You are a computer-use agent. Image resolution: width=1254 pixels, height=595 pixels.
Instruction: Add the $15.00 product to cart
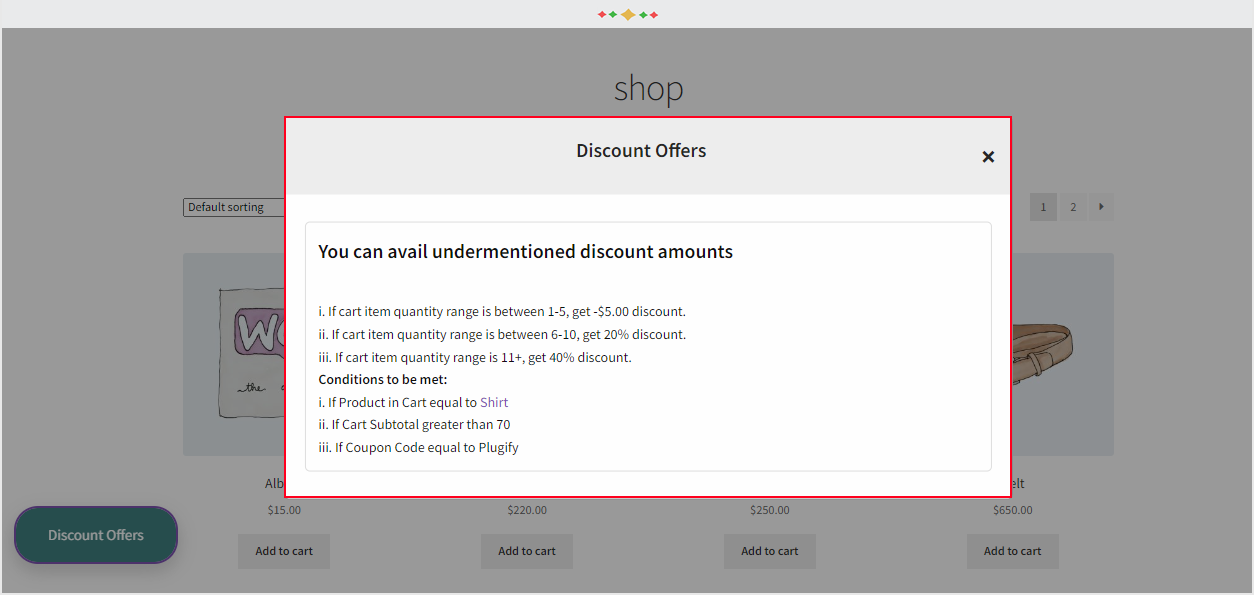tap(283, 551)
